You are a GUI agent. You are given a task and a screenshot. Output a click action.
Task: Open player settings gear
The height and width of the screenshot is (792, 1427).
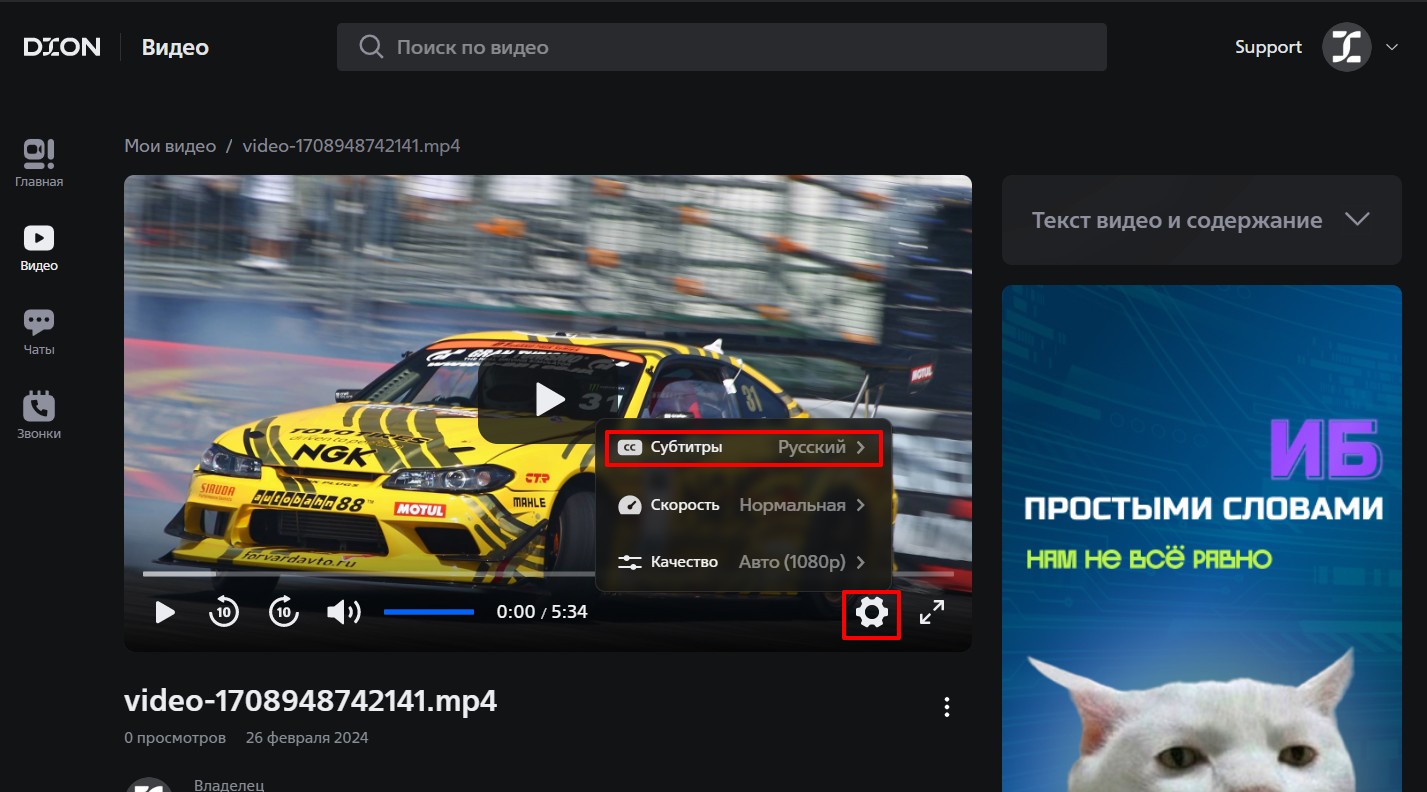pos(872,612)
